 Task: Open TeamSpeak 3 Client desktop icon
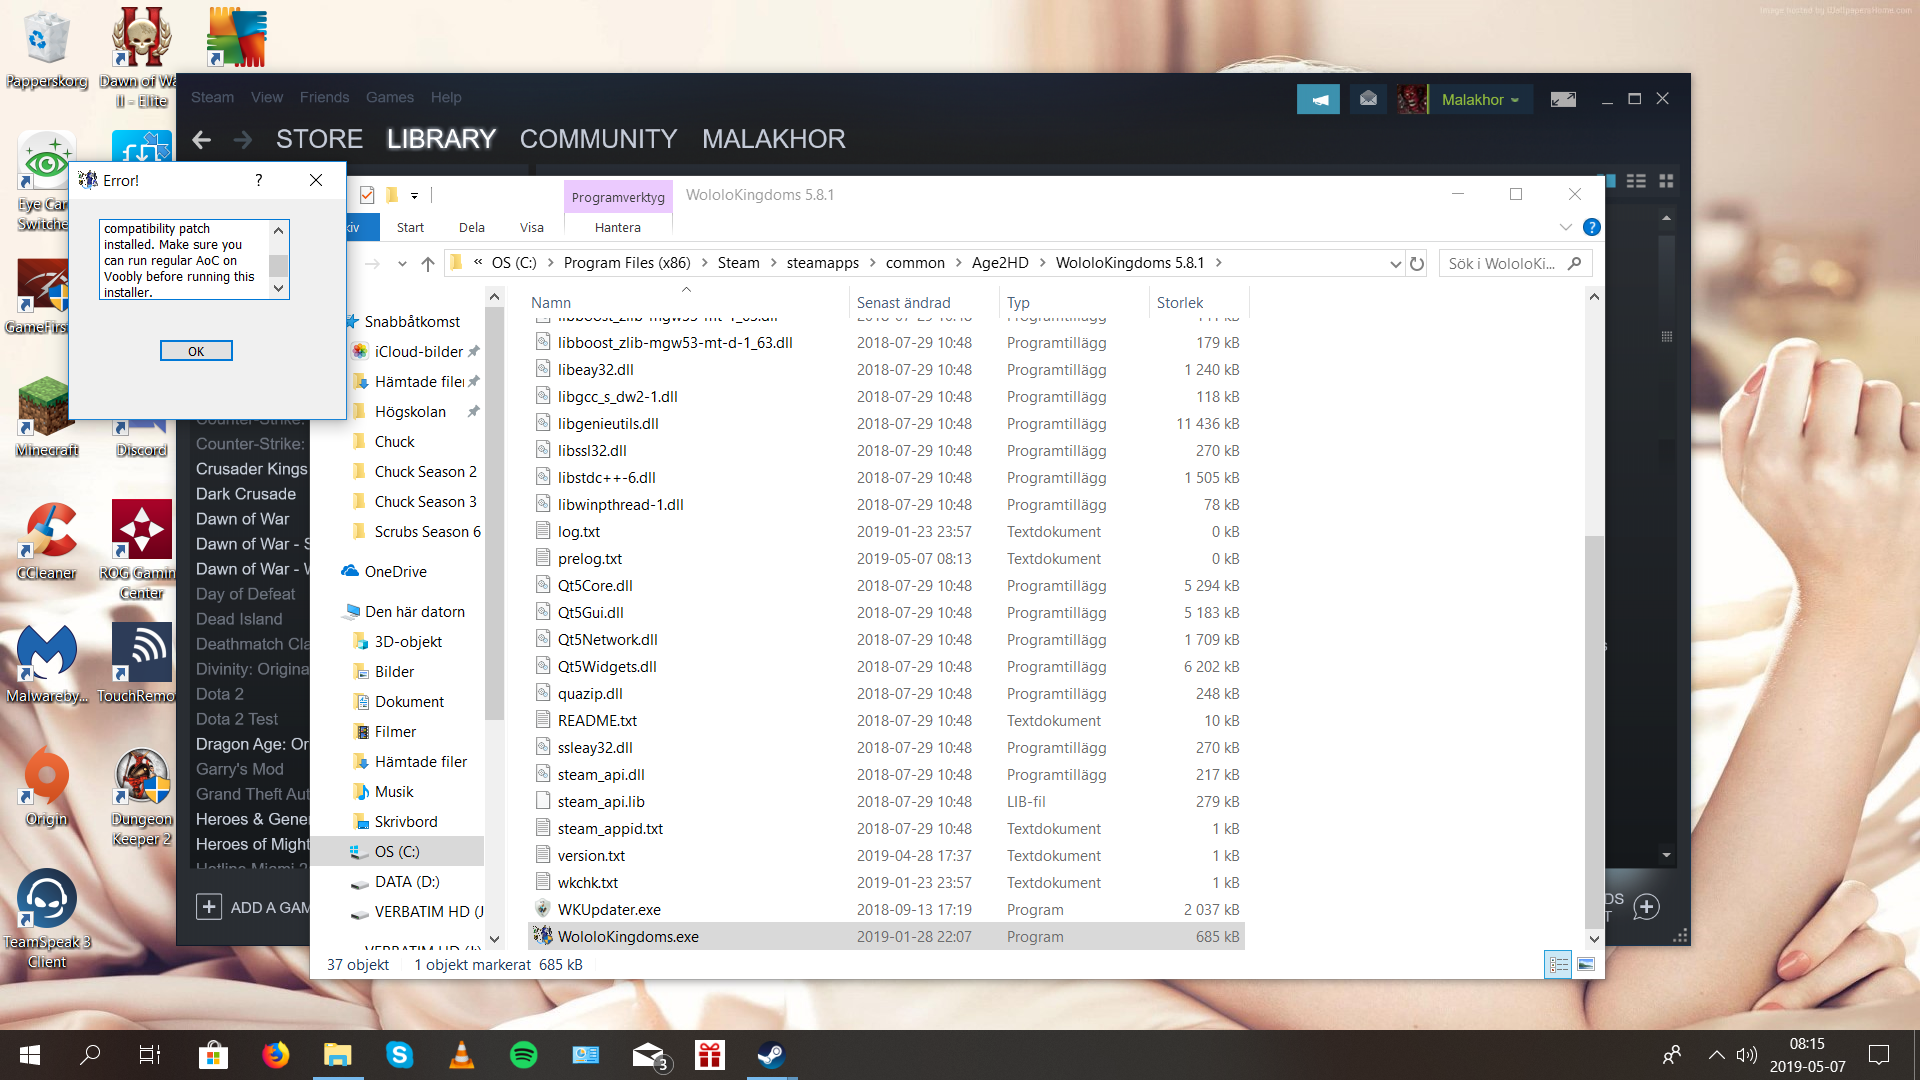47,919
